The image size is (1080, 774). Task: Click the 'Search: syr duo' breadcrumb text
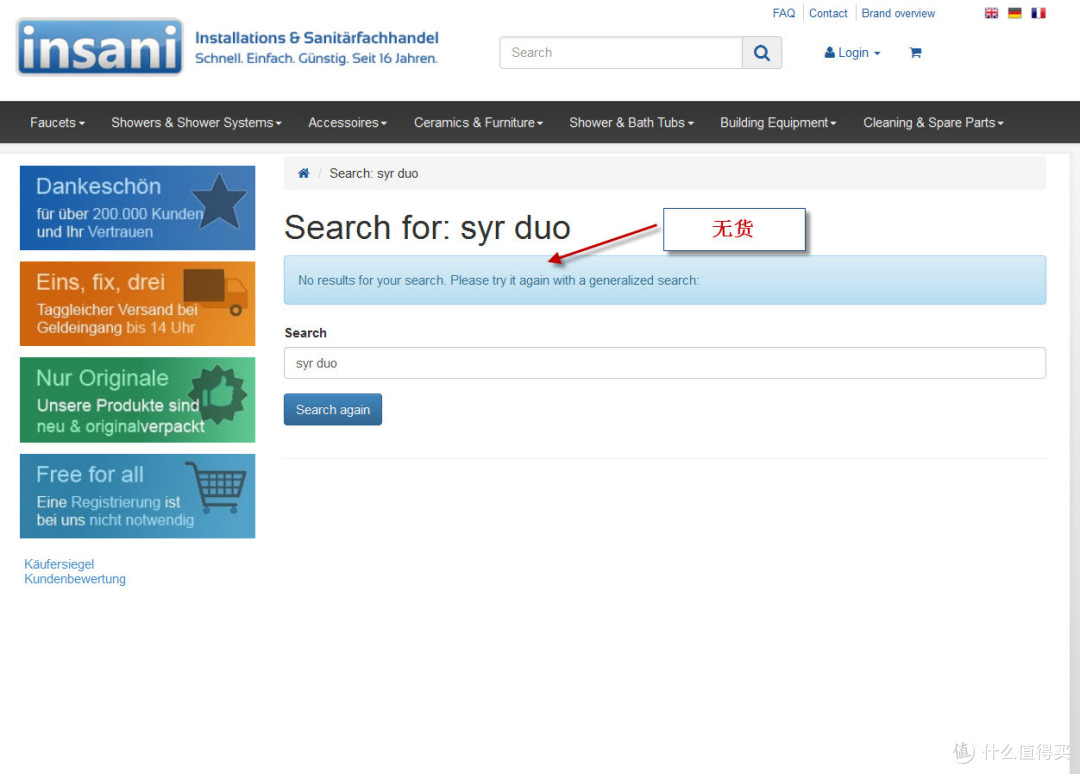[x=373, y=174]
